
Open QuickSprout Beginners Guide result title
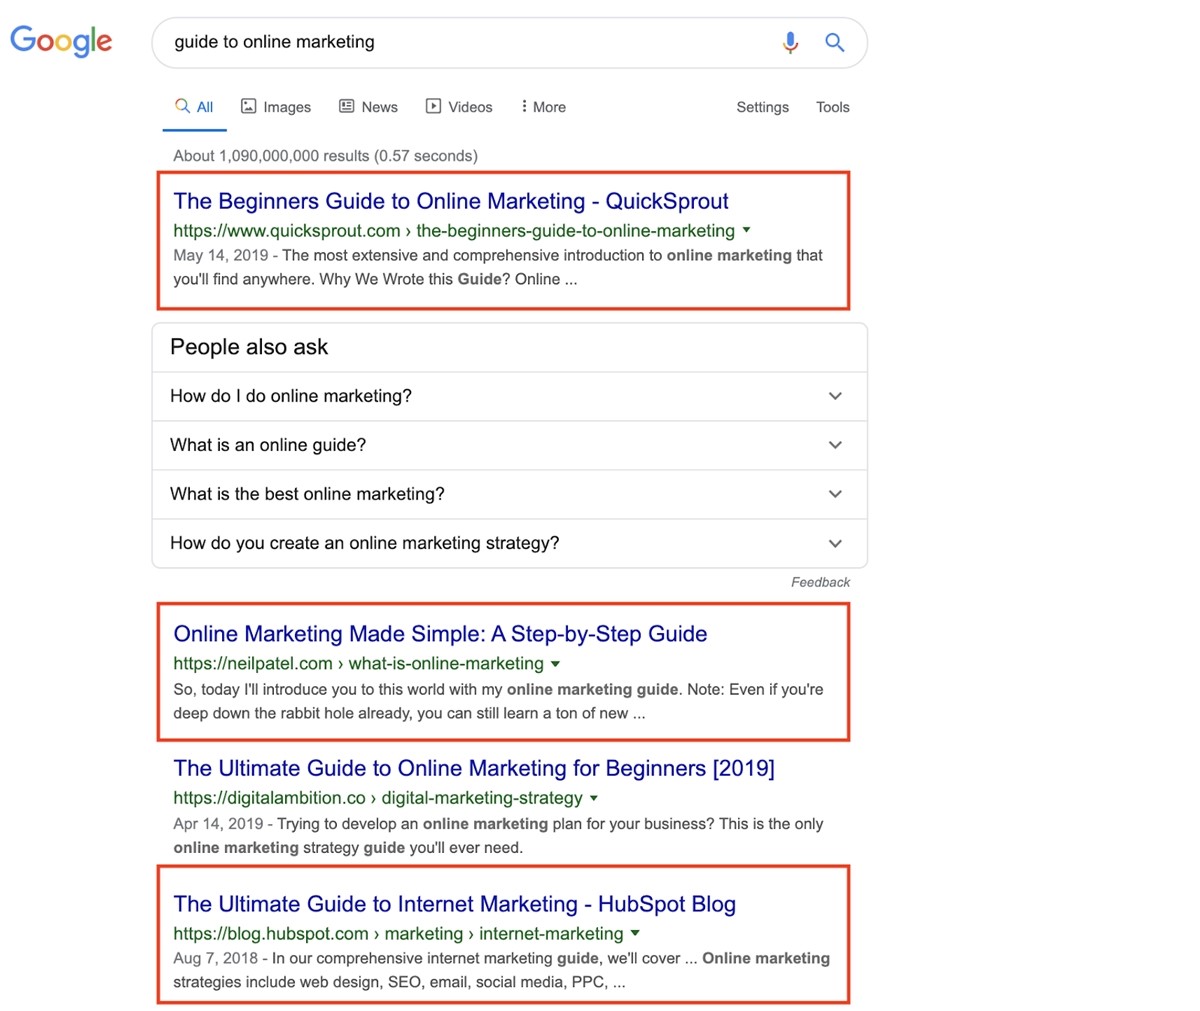click(451, 201)
